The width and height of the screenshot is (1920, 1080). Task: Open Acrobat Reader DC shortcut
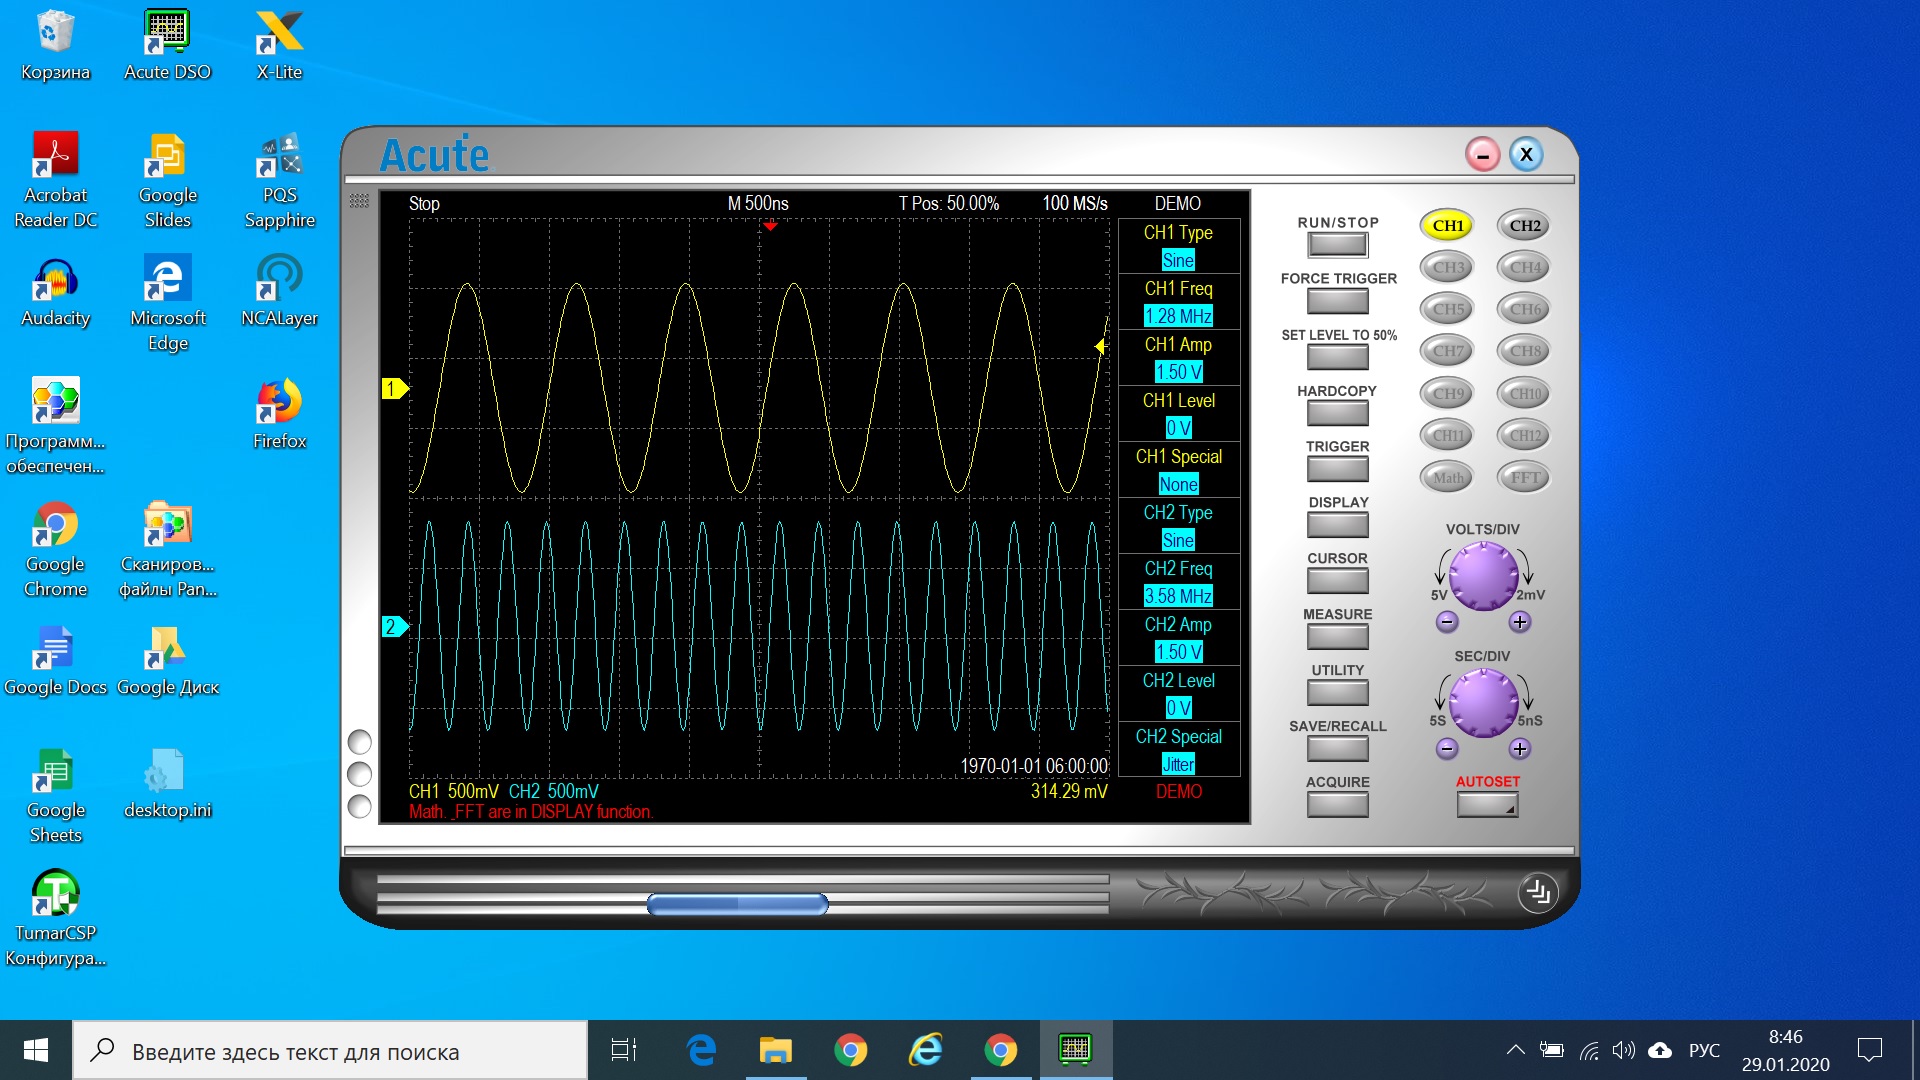[55, 181]
